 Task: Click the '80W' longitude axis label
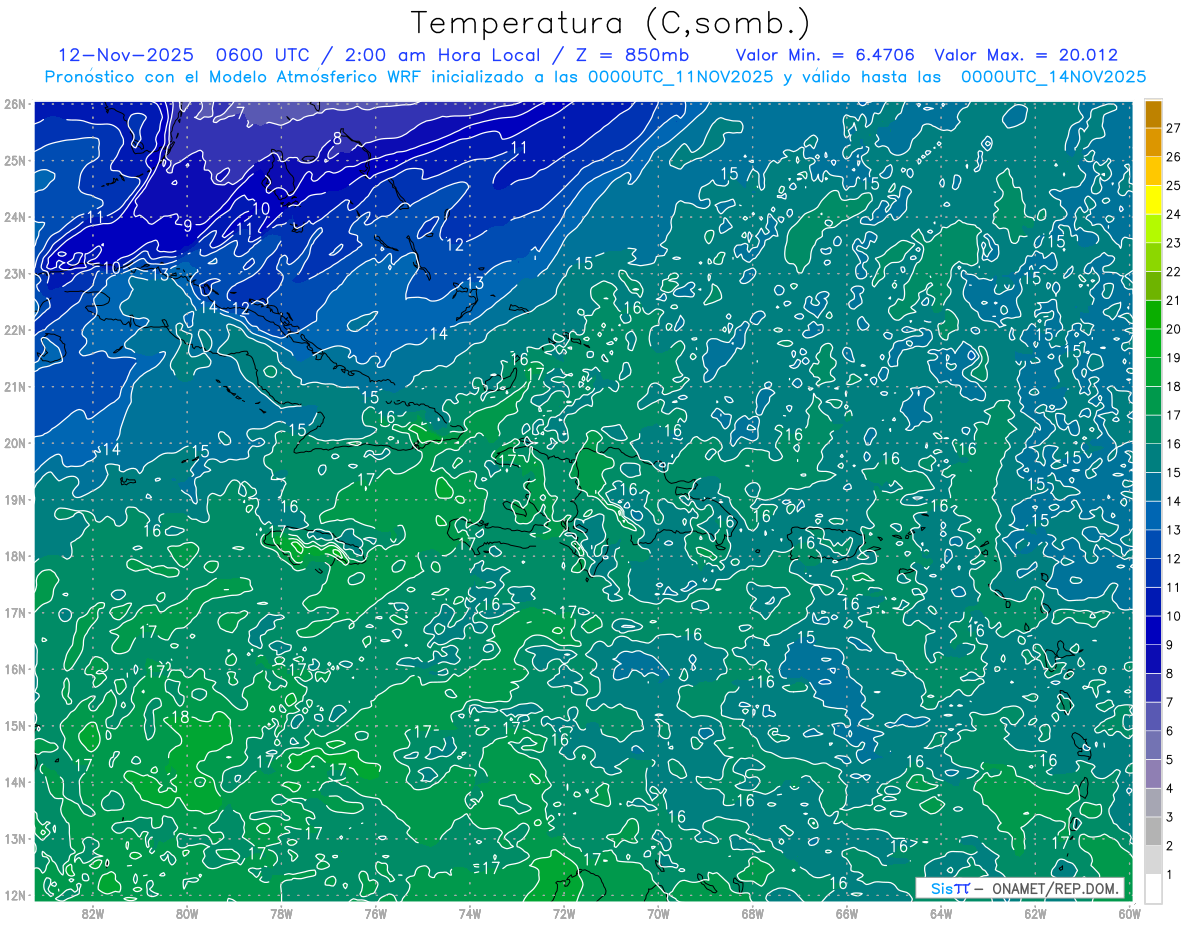(x=187, y=913)
